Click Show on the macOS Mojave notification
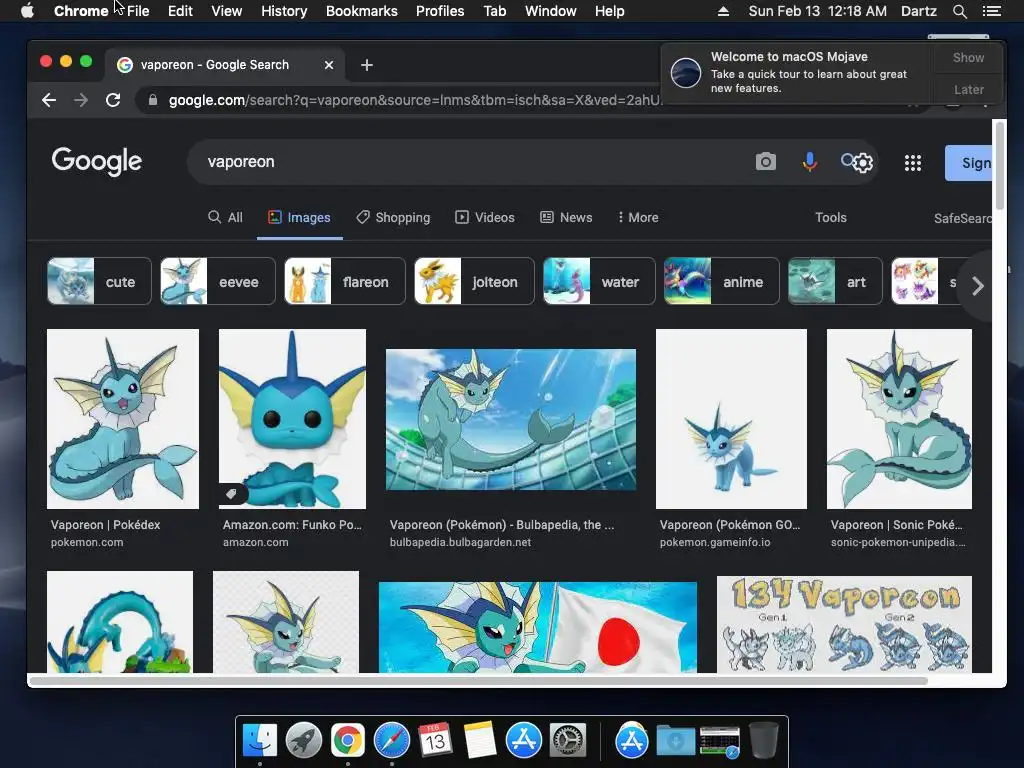Viewport: 1024px width, 768px height. click(x=968, y=57)
